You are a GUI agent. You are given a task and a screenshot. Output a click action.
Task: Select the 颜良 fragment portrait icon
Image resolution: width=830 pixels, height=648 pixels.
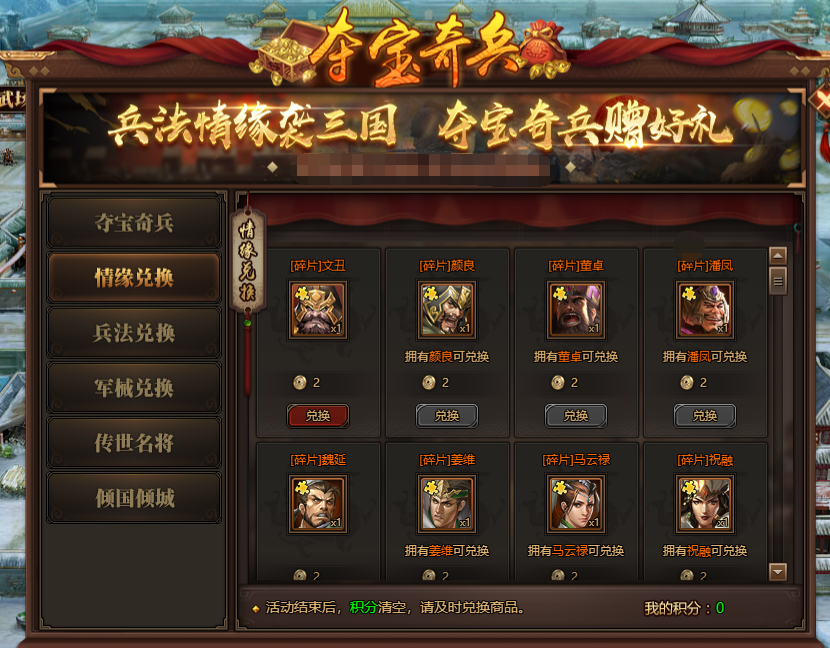pyautogui.click(x=447, y=310)
